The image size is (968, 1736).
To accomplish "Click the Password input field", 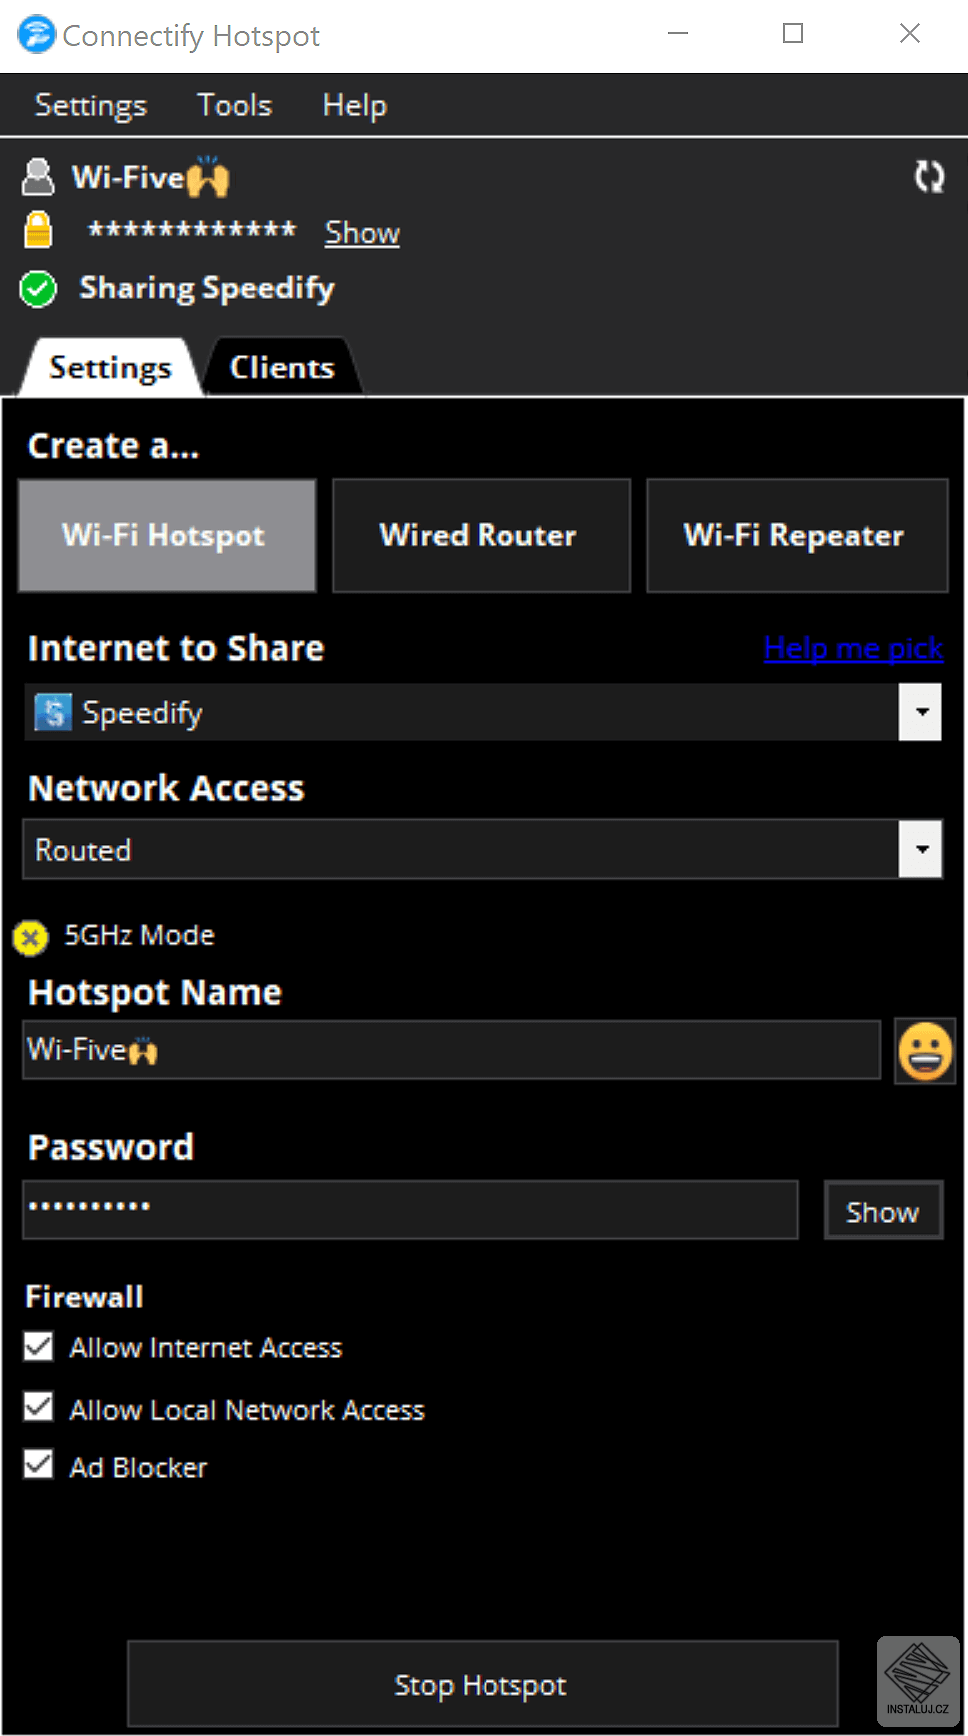I will point(410,1209).
